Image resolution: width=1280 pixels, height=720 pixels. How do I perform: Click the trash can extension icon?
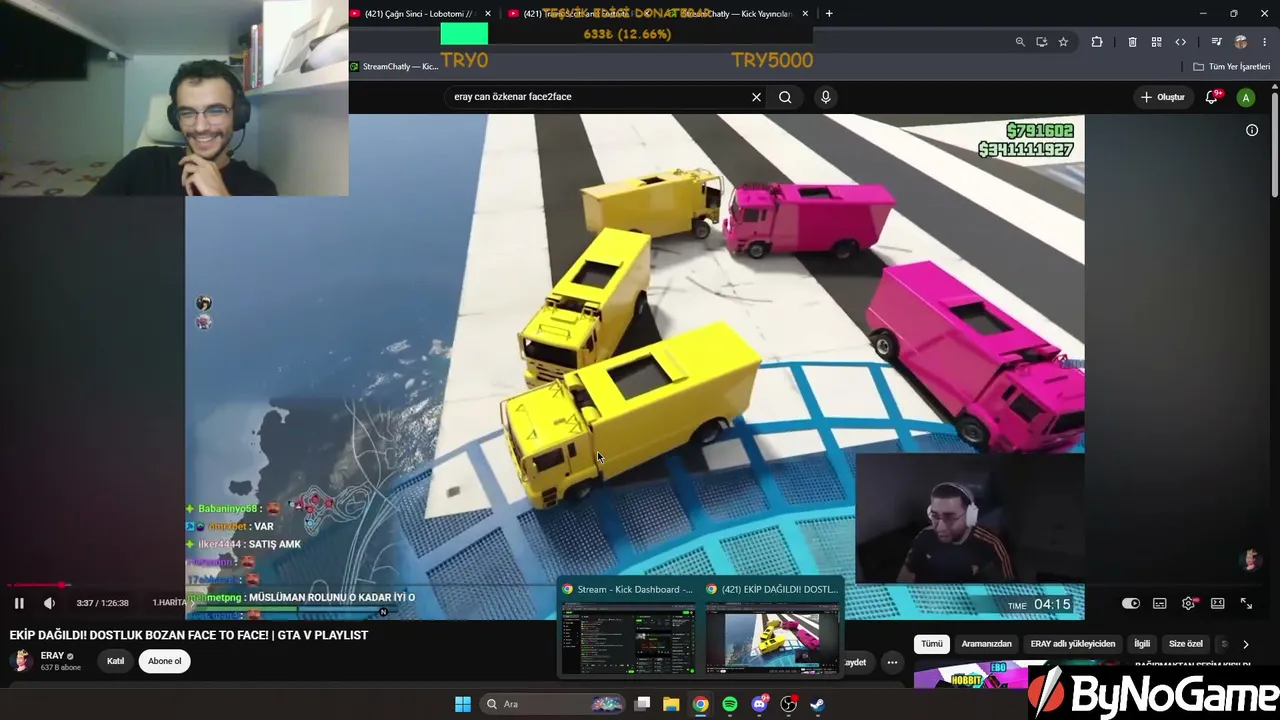1132,42
